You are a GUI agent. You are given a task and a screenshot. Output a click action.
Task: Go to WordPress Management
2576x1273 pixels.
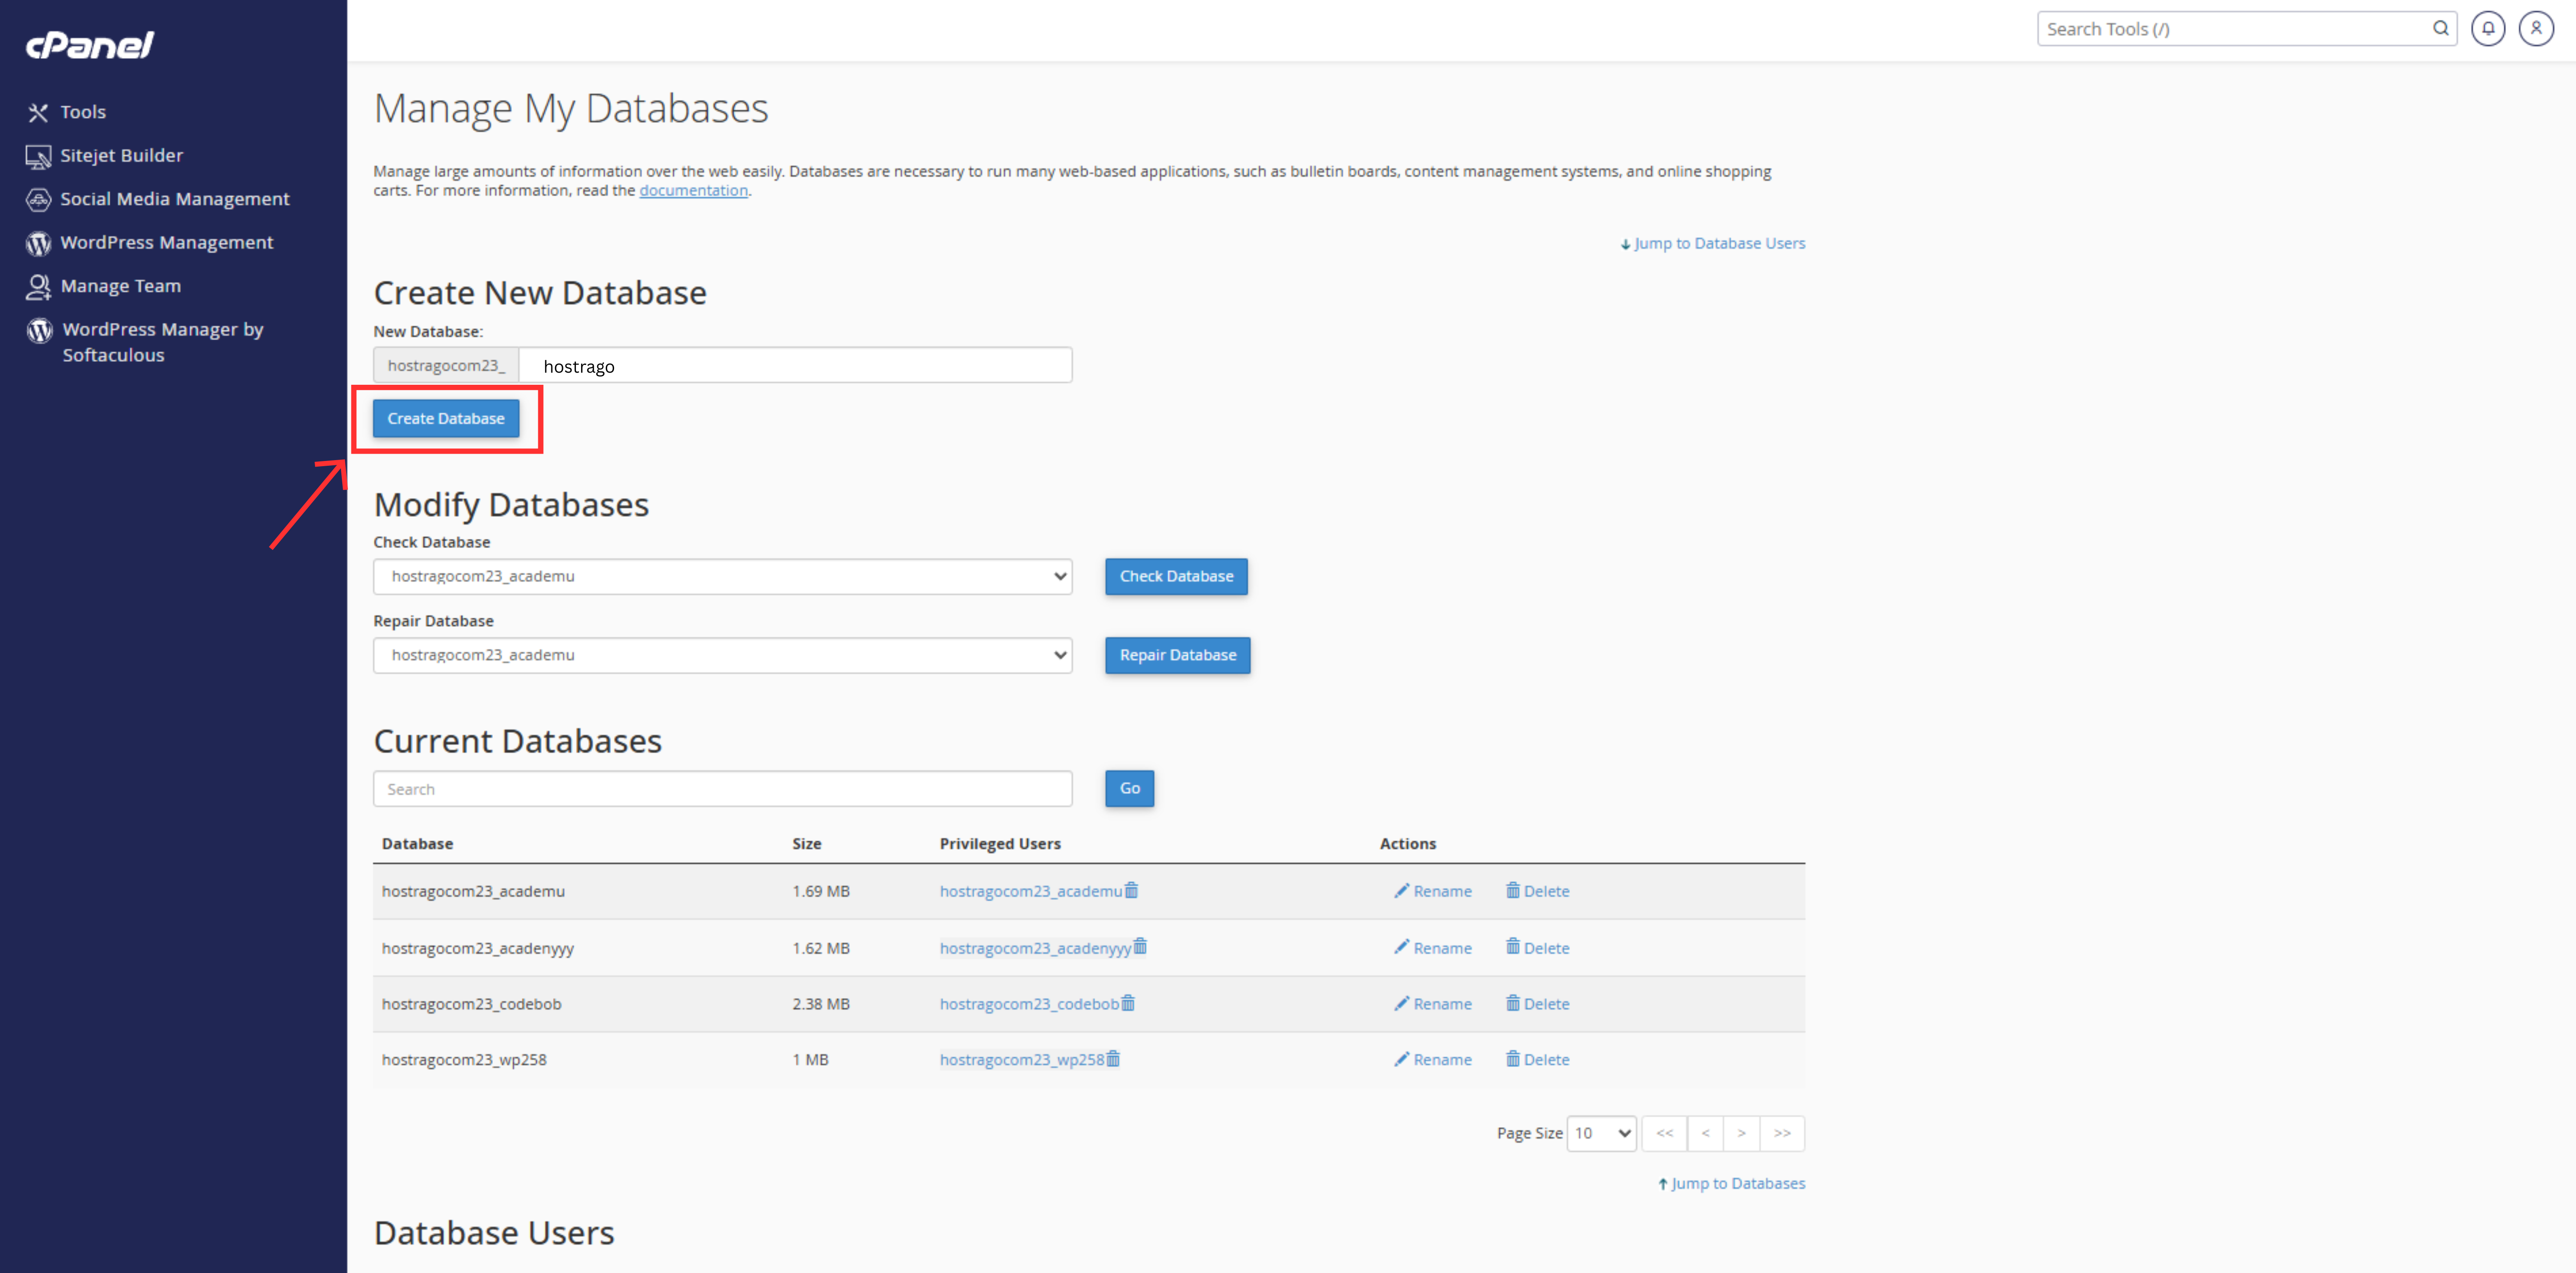(150, 243)
